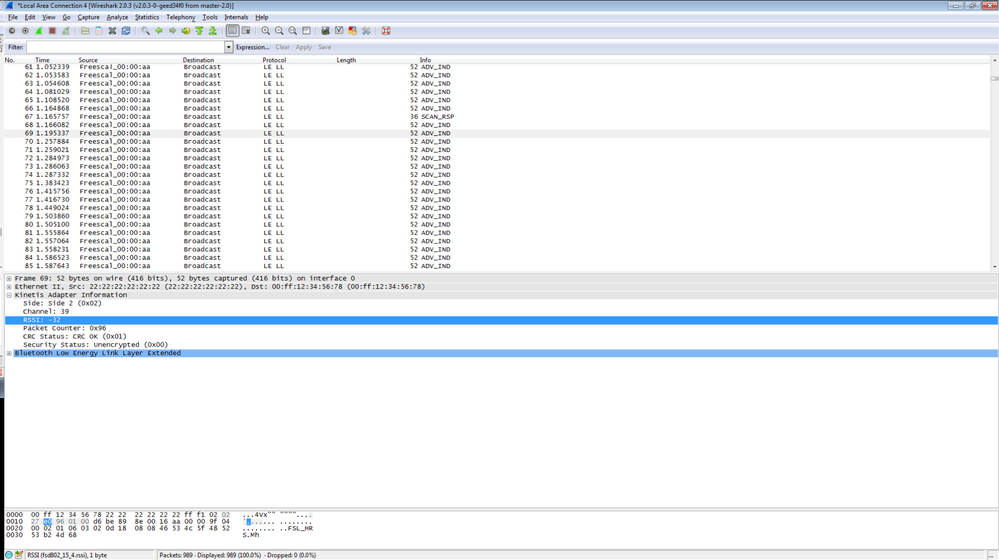
Task: Go forward in packet history
Action: point(172,31)
